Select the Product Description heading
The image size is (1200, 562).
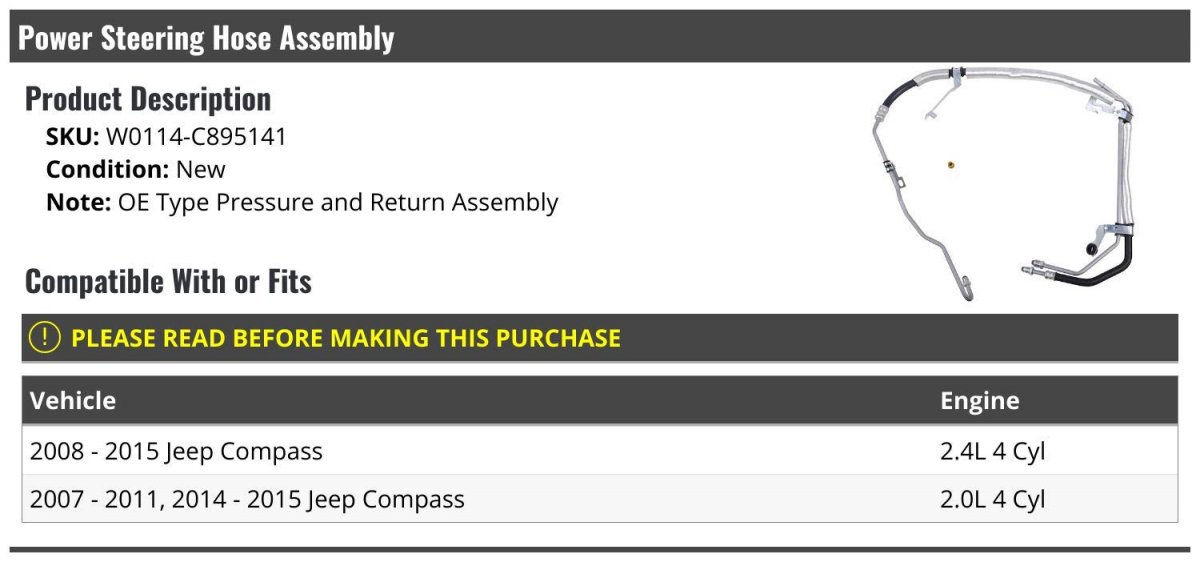pos(148,99)
